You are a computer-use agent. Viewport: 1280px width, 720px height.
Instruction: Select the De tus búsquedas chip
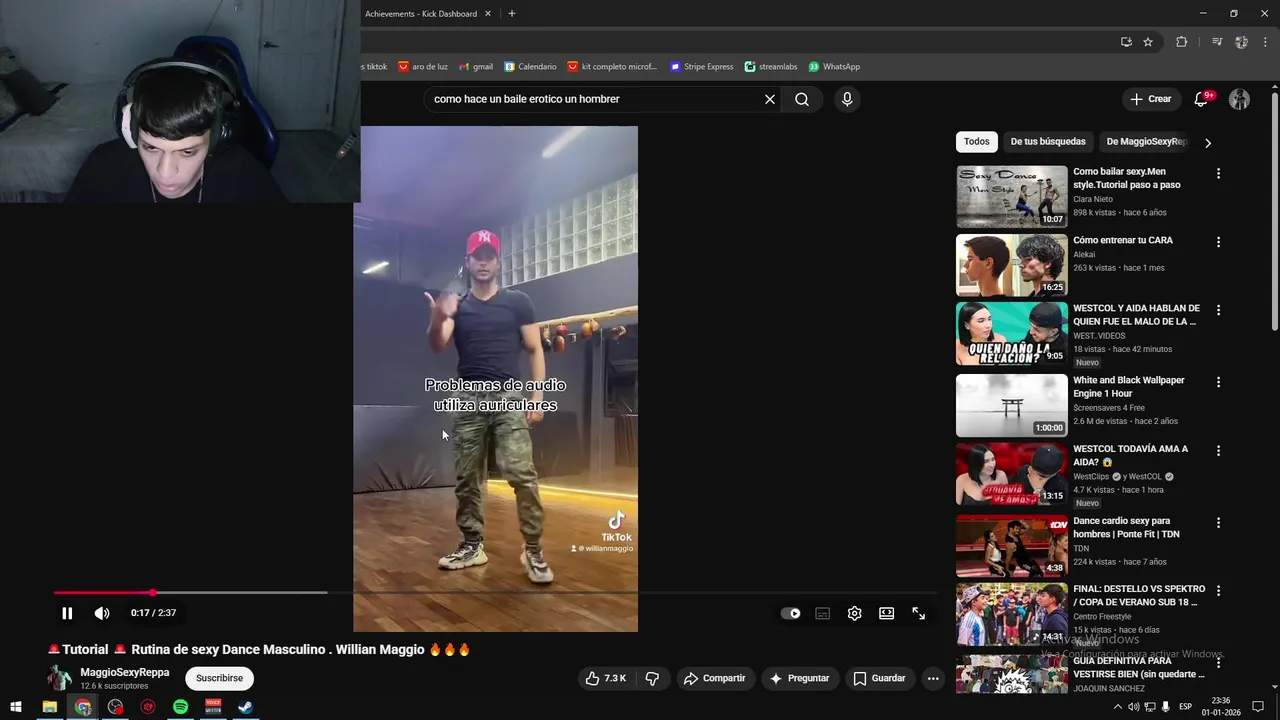[1048, 141]
